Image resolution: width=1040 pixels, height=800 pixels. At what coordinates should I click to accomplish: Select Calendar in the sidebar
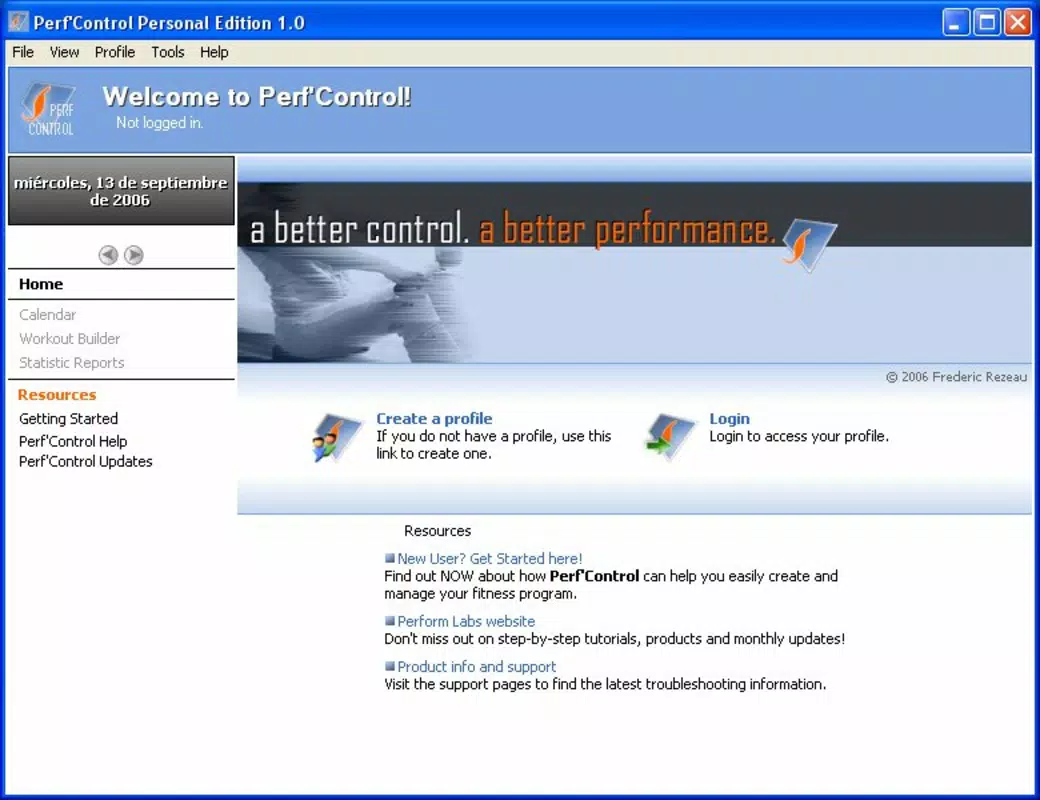point(48,314)
